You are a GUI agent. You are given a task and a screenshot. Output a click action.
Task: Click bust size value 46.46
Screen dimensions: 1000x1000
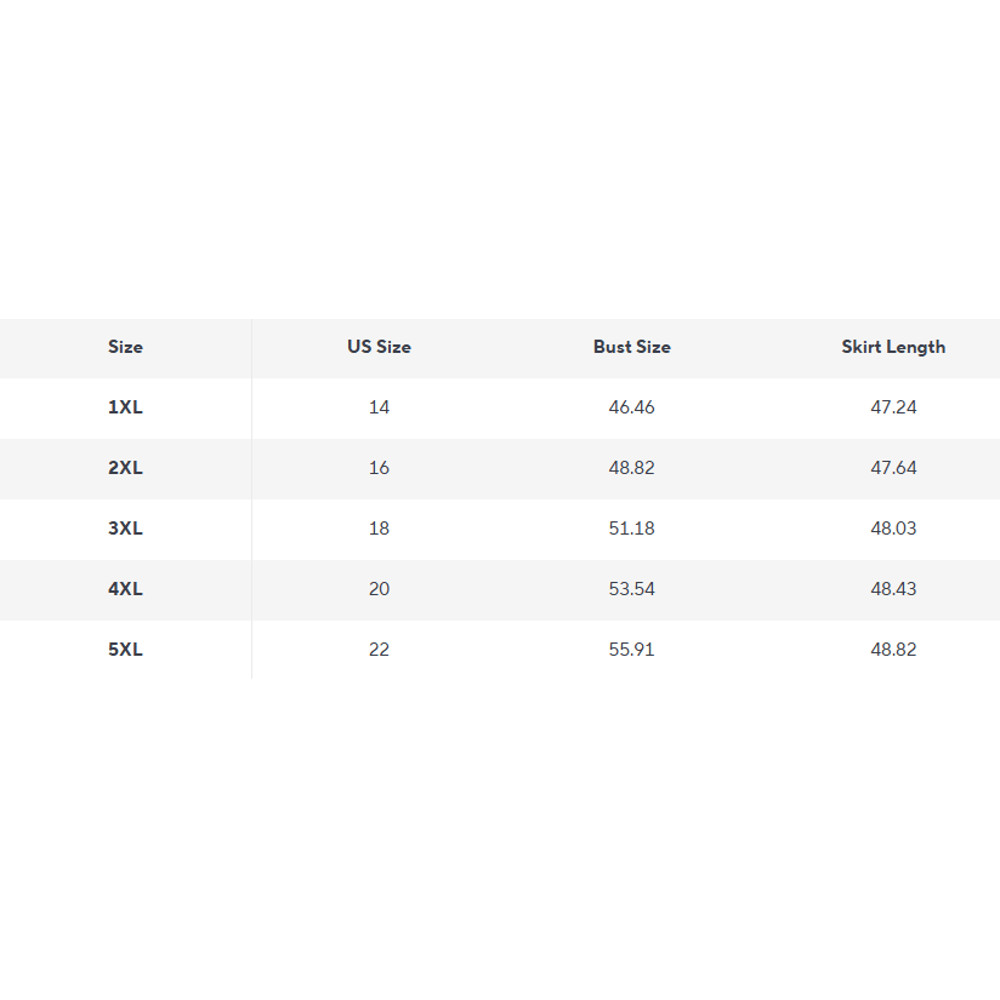tap(631, 407)
